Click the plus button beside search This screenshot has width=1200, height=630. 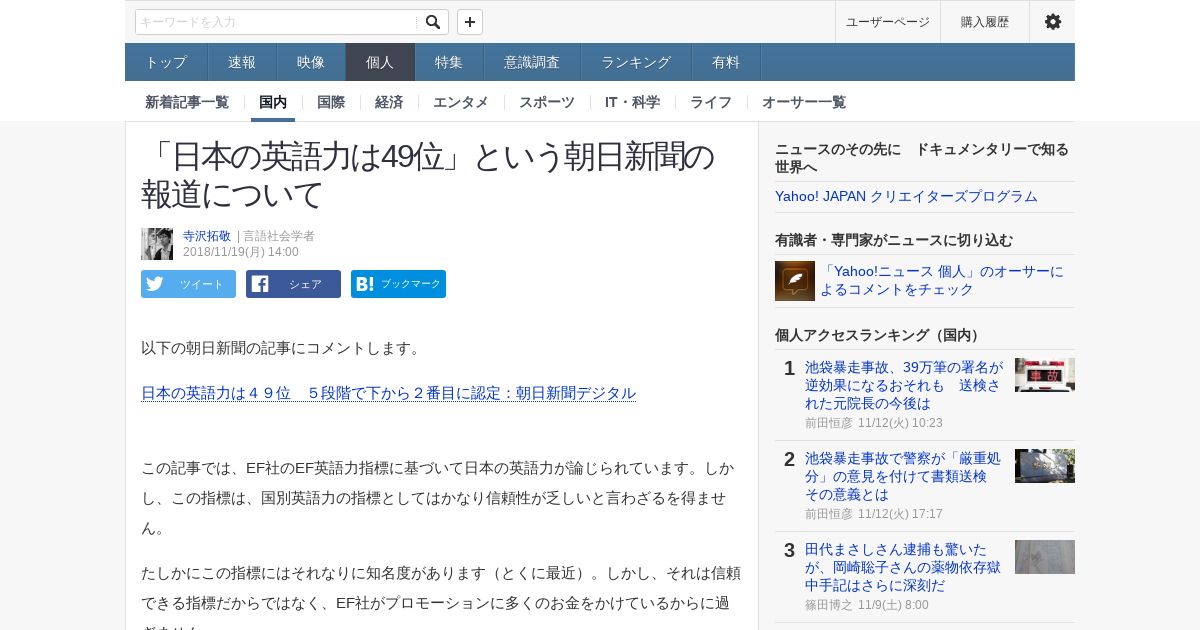470,22
